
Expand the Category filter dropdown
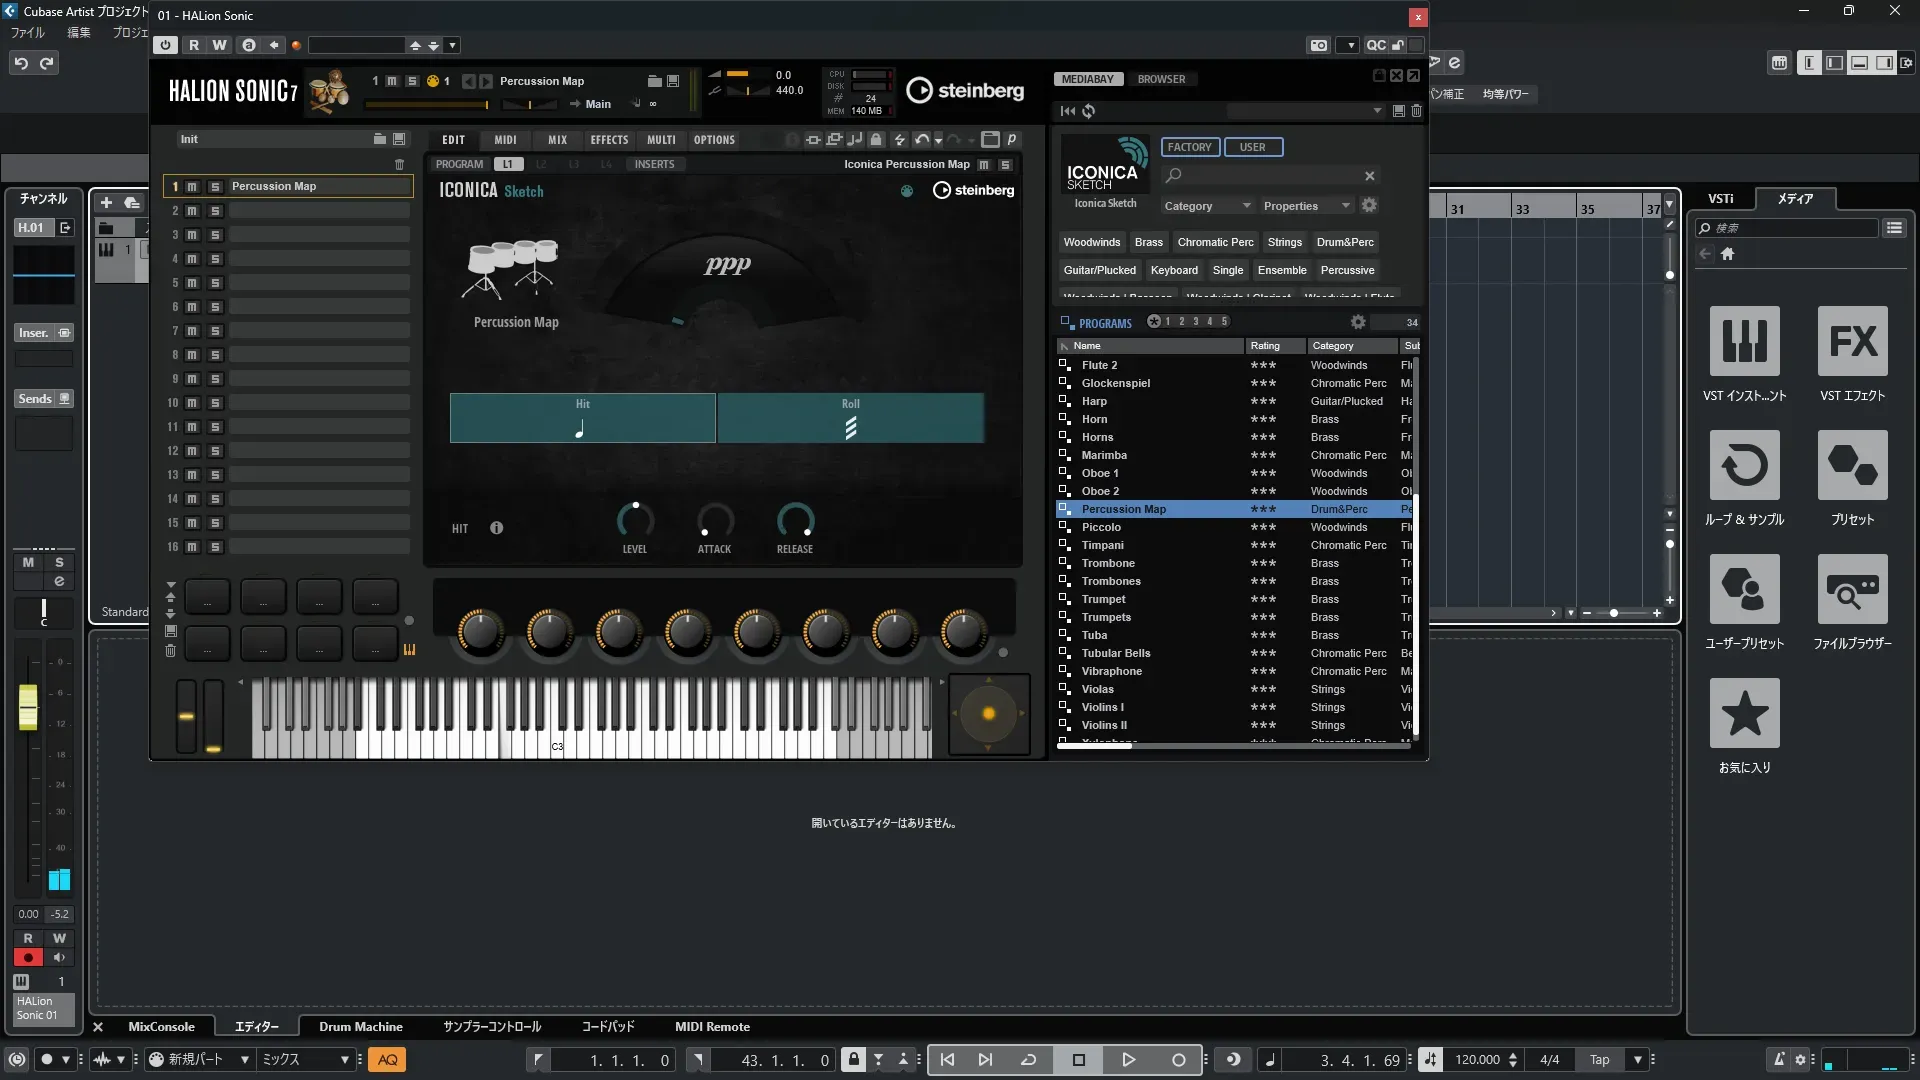tap(1207, 206)
